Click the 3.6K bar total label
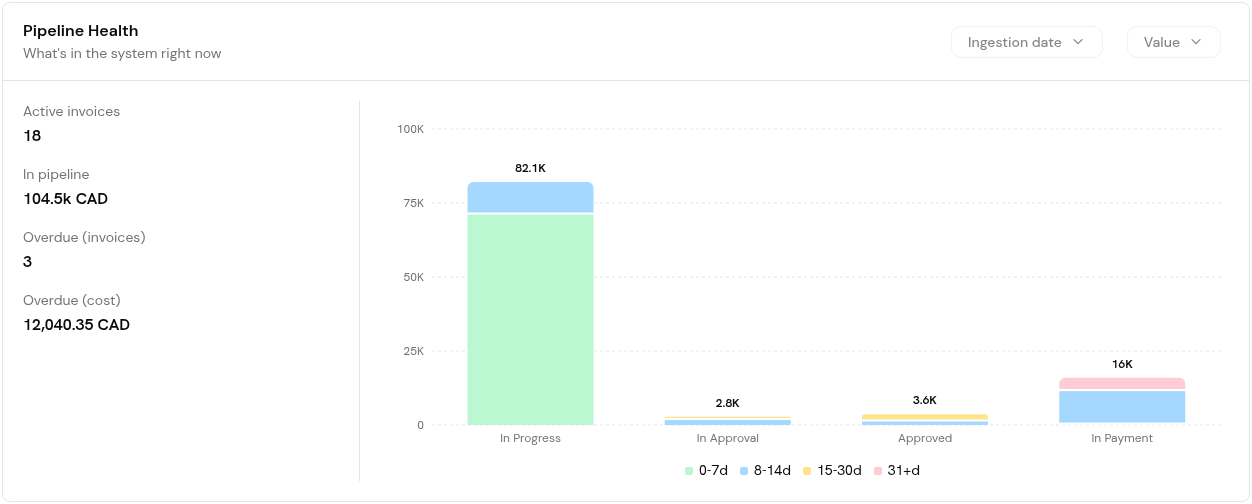Image resolution: width=1252 pixels, height=504 pixels. click(925, 400)
